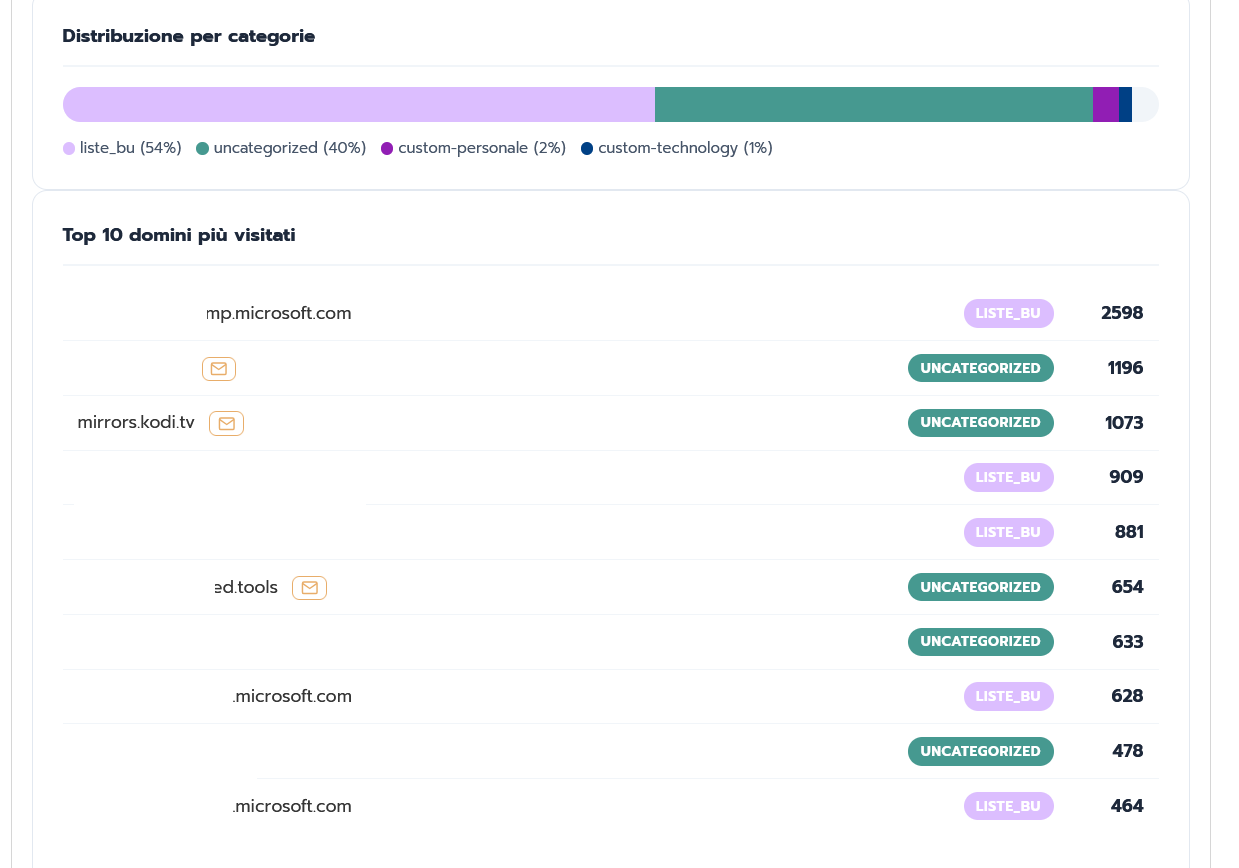Screen dimensions: 1239x868
Task: Click the UNCATEGORIZED badge in the 633 row
Action: tap(980, 642)
